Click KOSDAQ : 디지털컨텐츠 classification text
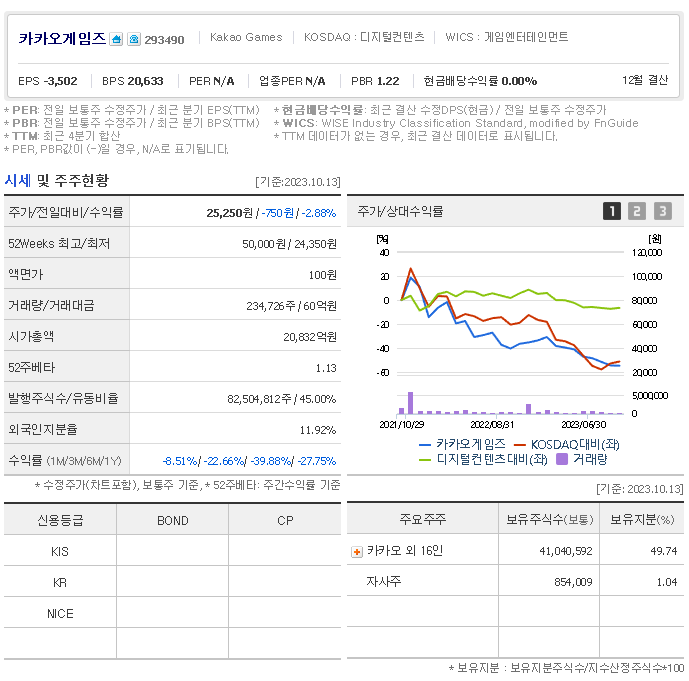This screenshot has height=681, width=689. (364, 37)
